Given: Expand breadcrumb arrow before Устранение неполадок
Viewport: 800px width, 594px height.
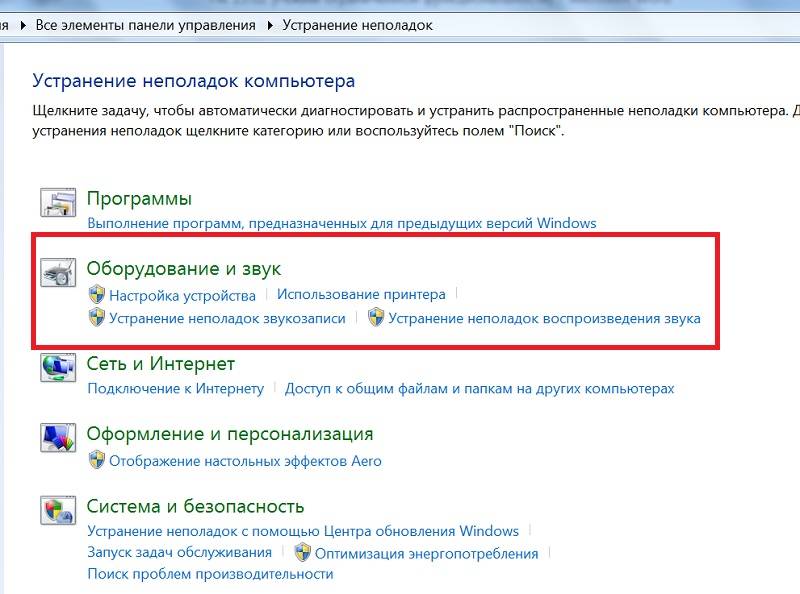Looking at the screenshot, I should point(270,25).
